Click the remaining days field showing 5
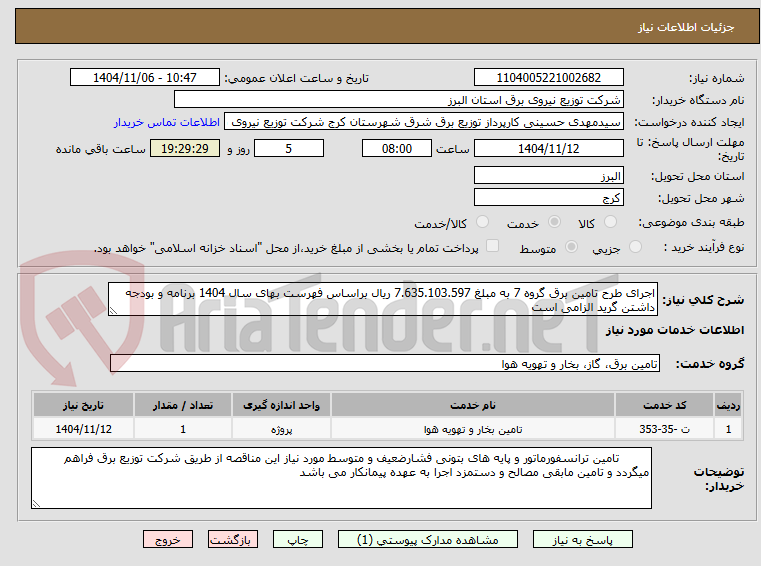 click(289, 149)
